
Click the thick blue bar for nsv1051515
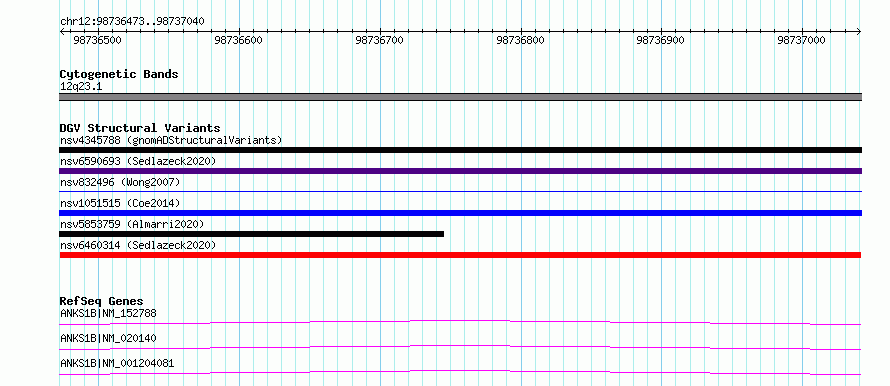(x=460, y=213)
